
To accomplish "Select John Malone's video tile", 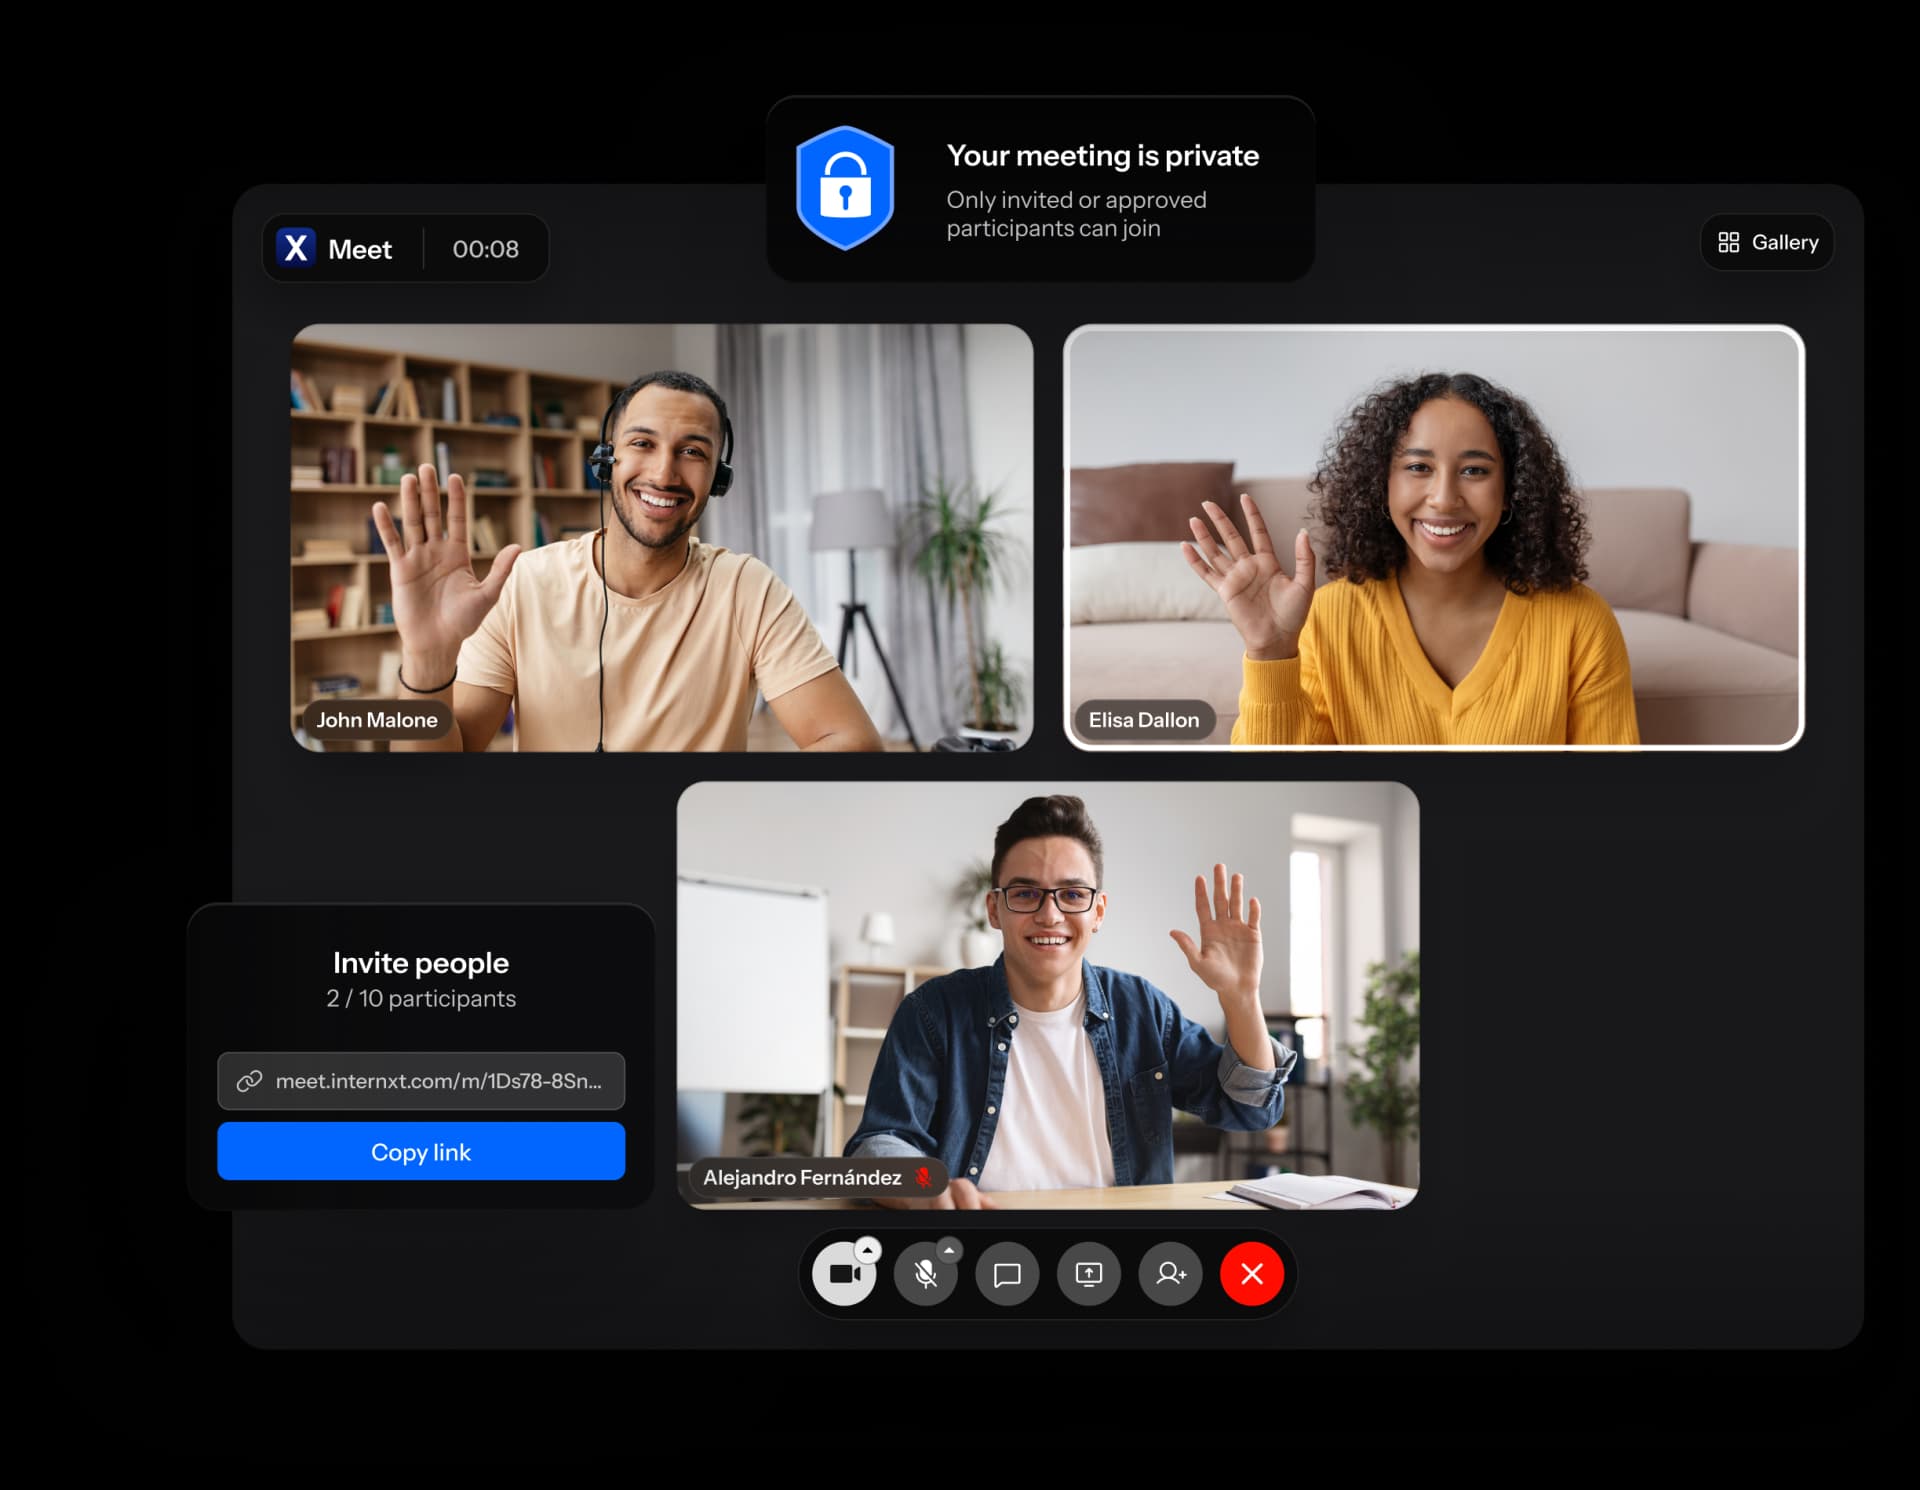I will point(661,537).
